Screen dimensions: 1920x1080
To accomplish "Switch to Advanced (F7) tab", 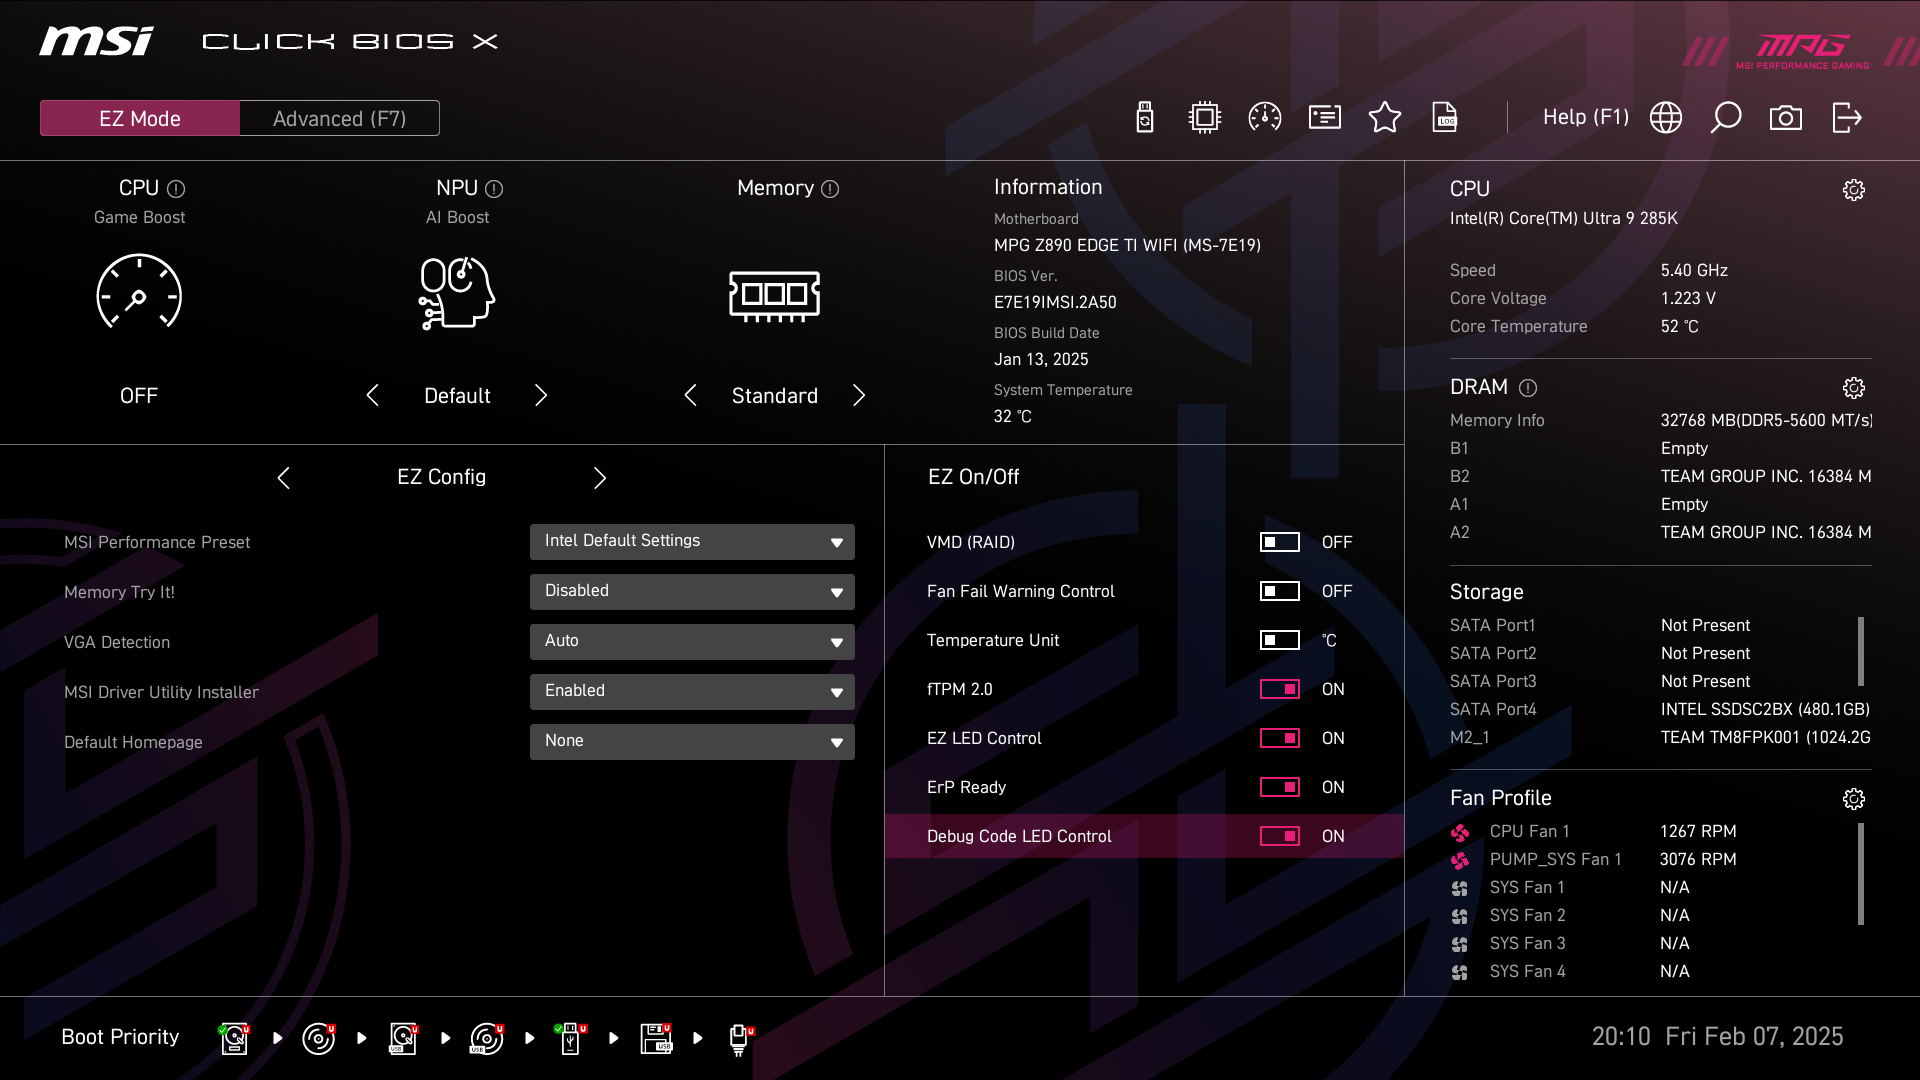I will [339, 118].
